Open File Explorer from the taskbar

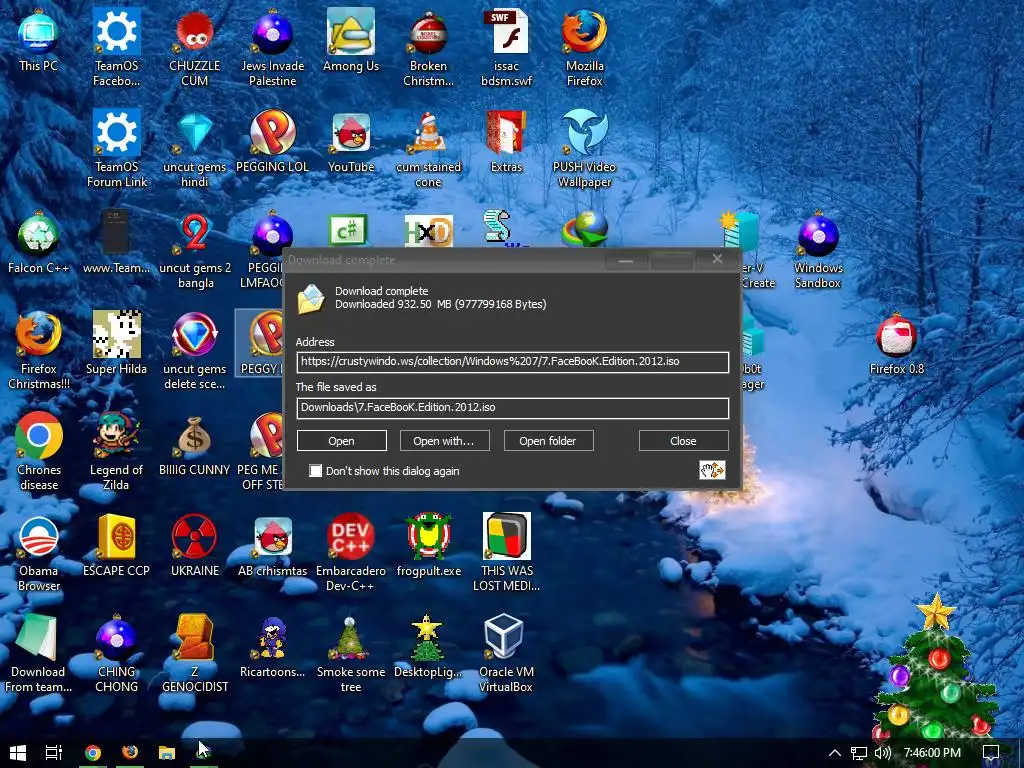167,752
